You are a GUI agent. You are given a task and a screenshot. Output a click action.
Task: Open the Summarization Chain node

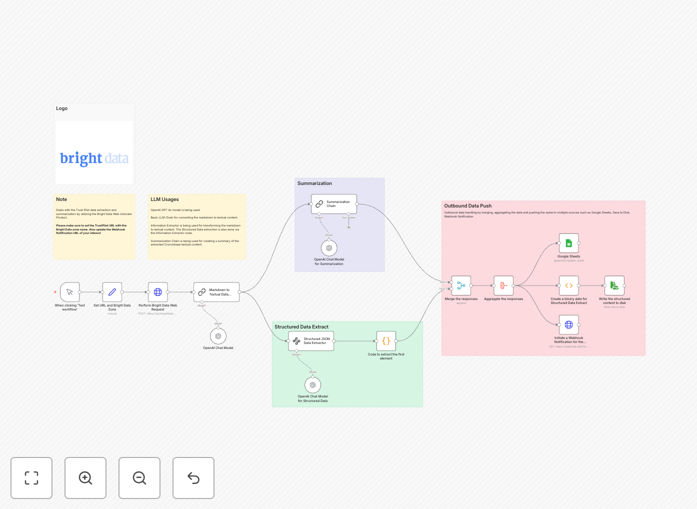(x=334, y=204)
